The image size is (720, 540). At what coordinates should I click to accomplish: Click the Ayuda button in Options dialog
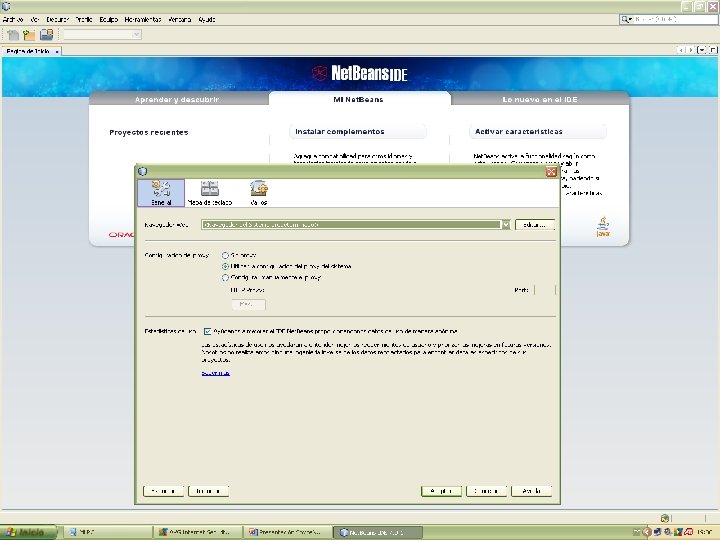click(531, 491)
